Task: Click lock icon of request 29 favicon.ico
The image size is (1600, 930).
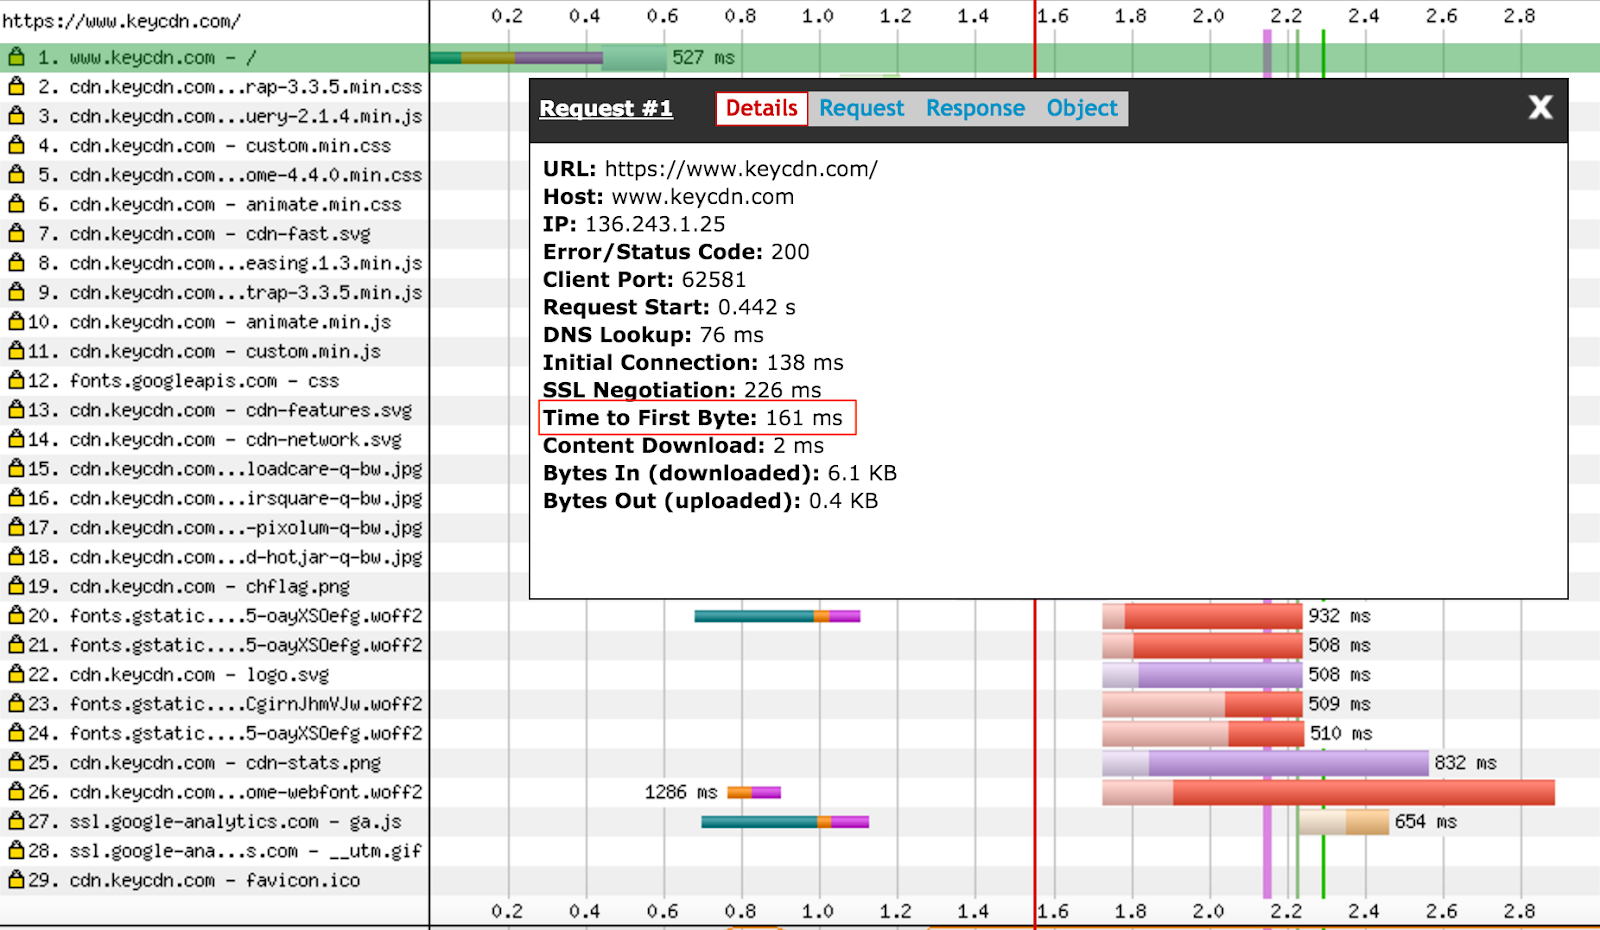Action: coord(16,880)
